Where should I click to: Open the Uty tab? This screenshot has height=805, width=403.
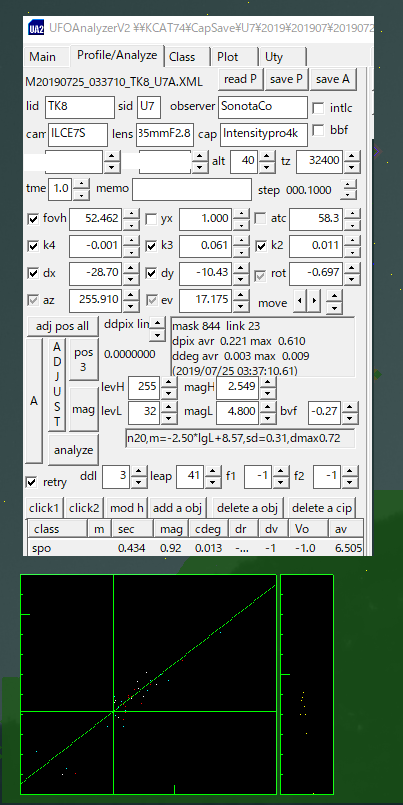coord(283,57)
